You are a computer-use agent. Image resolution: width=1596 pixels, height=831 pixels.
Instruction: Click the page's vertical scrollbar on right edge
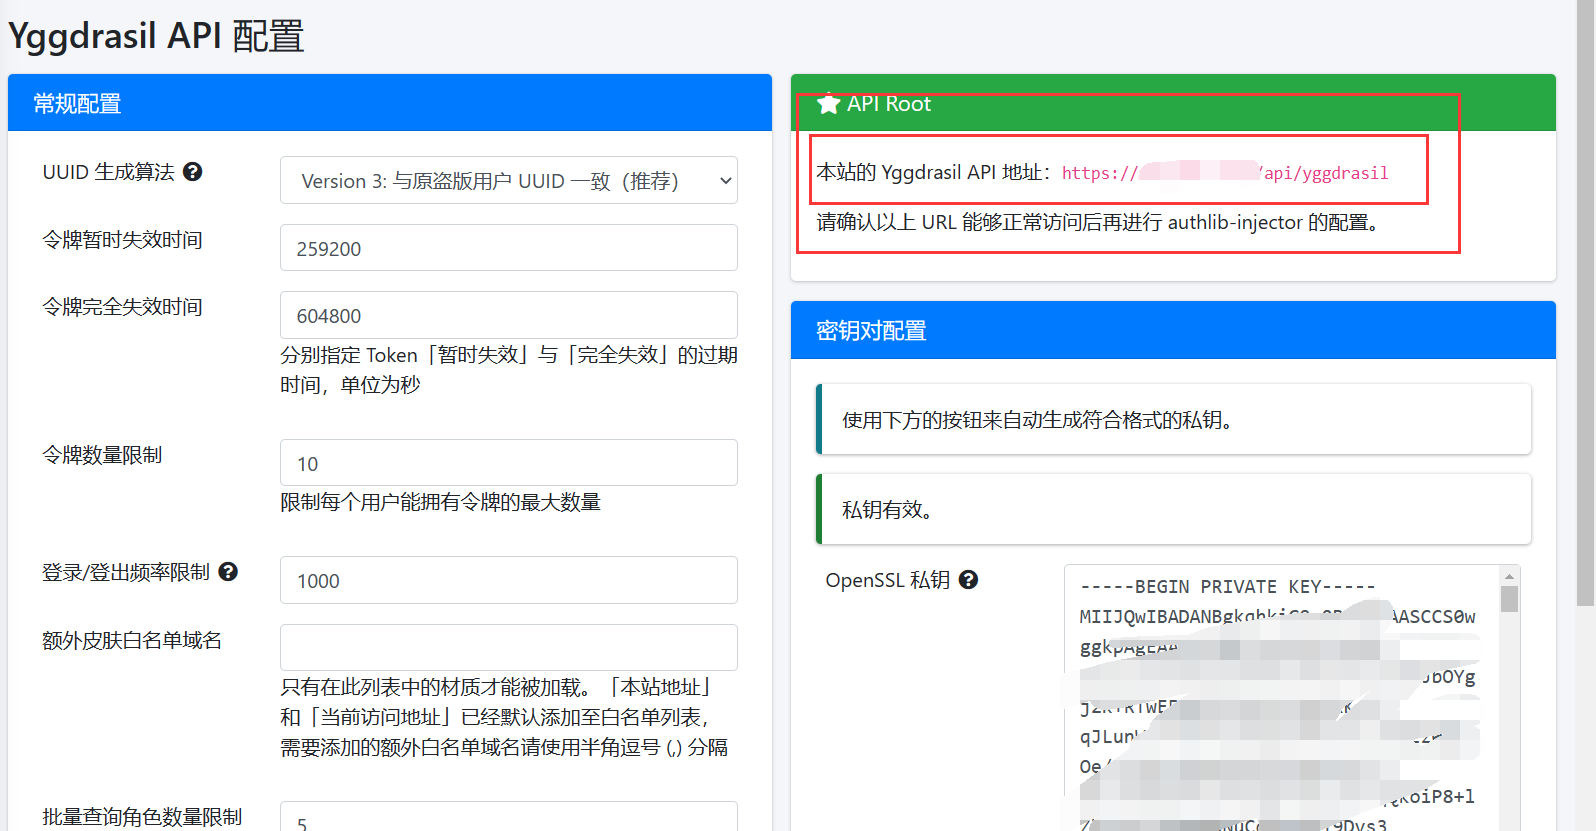click(1585, 300)
